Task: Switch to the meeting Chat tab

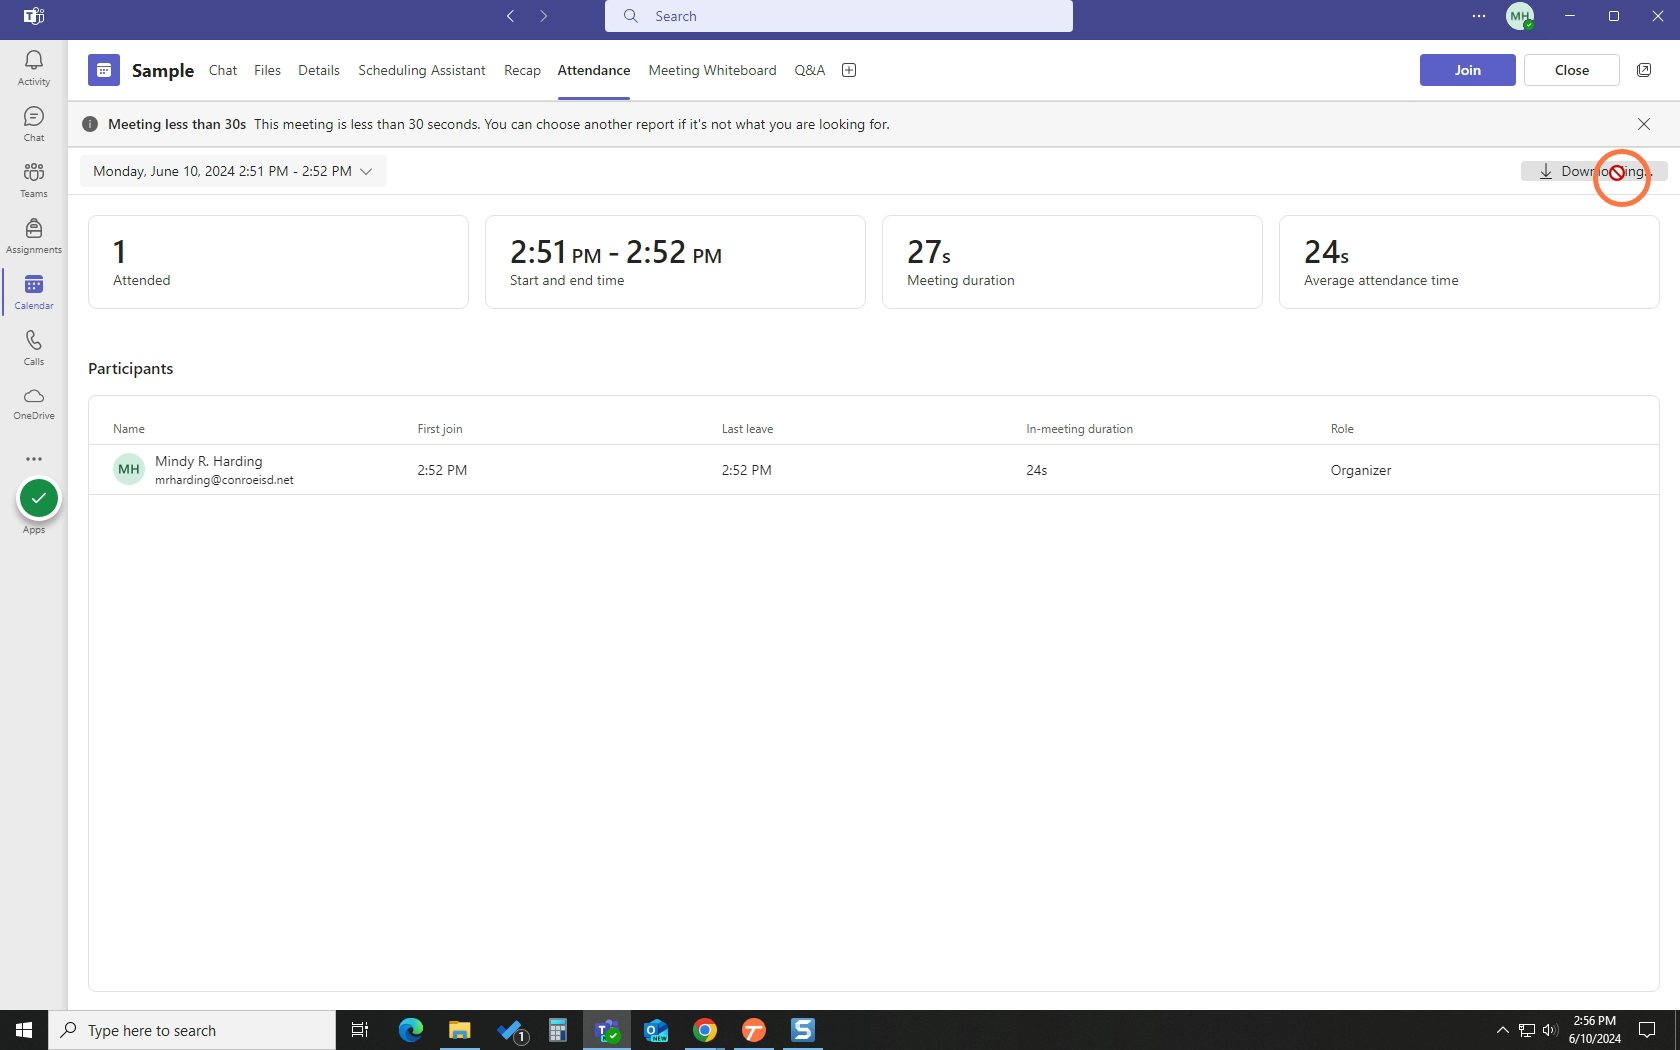Action: (223, 70)
